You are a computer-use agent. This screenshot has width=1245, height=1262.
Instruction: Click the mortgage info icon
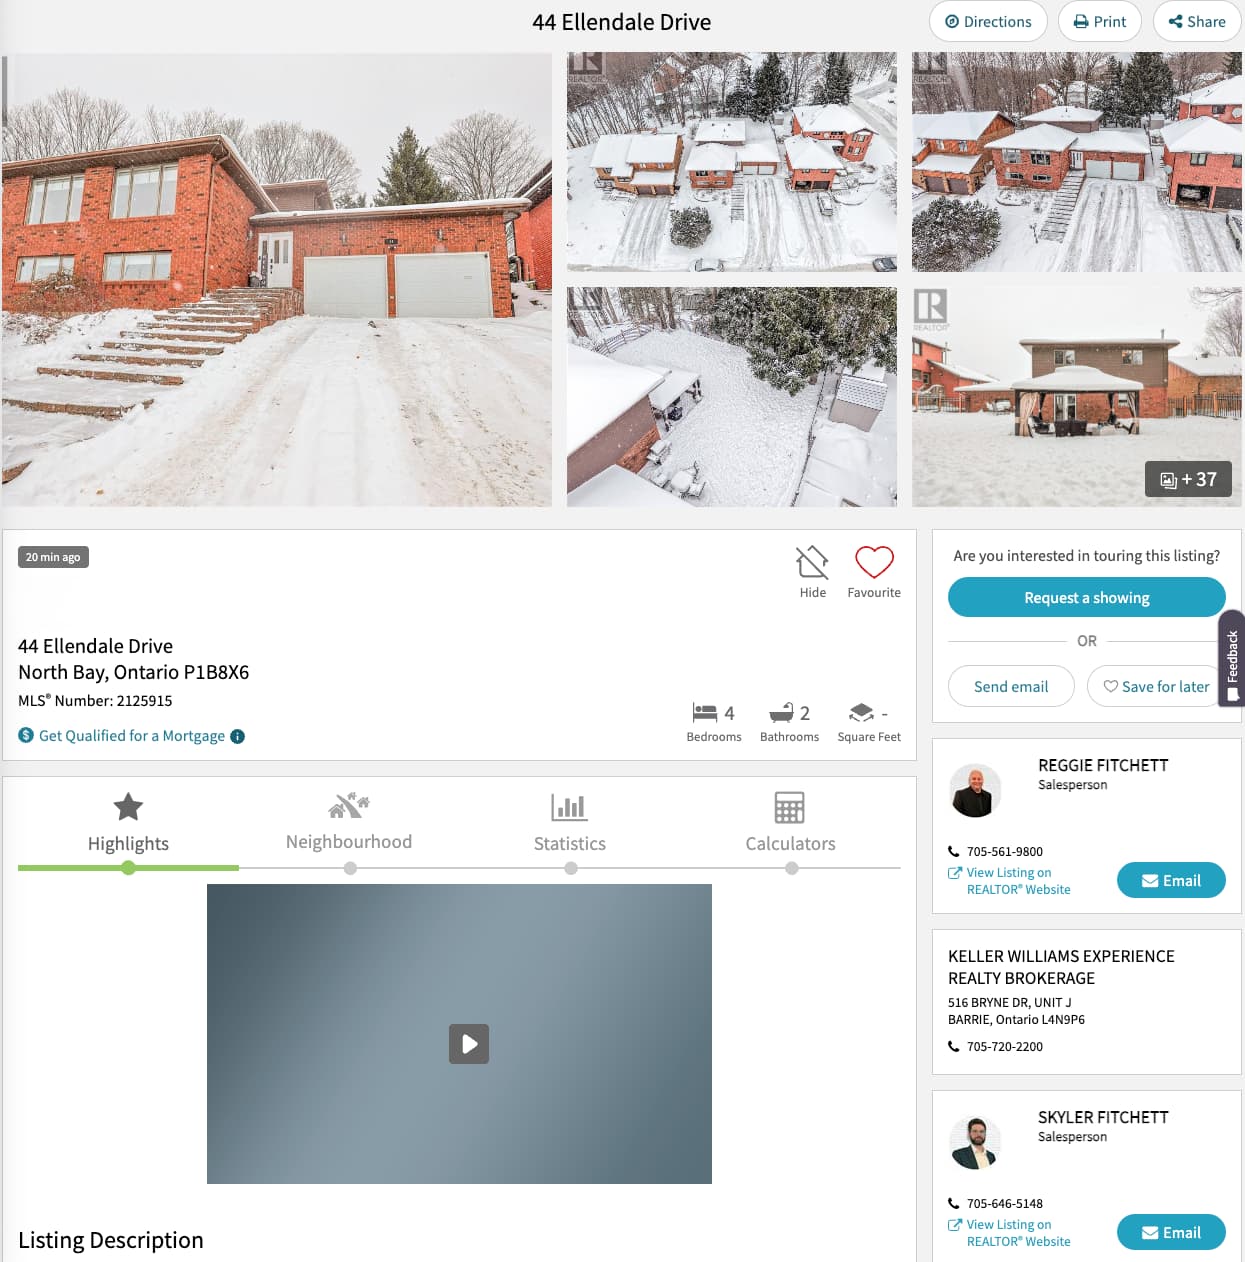point(238,736)
